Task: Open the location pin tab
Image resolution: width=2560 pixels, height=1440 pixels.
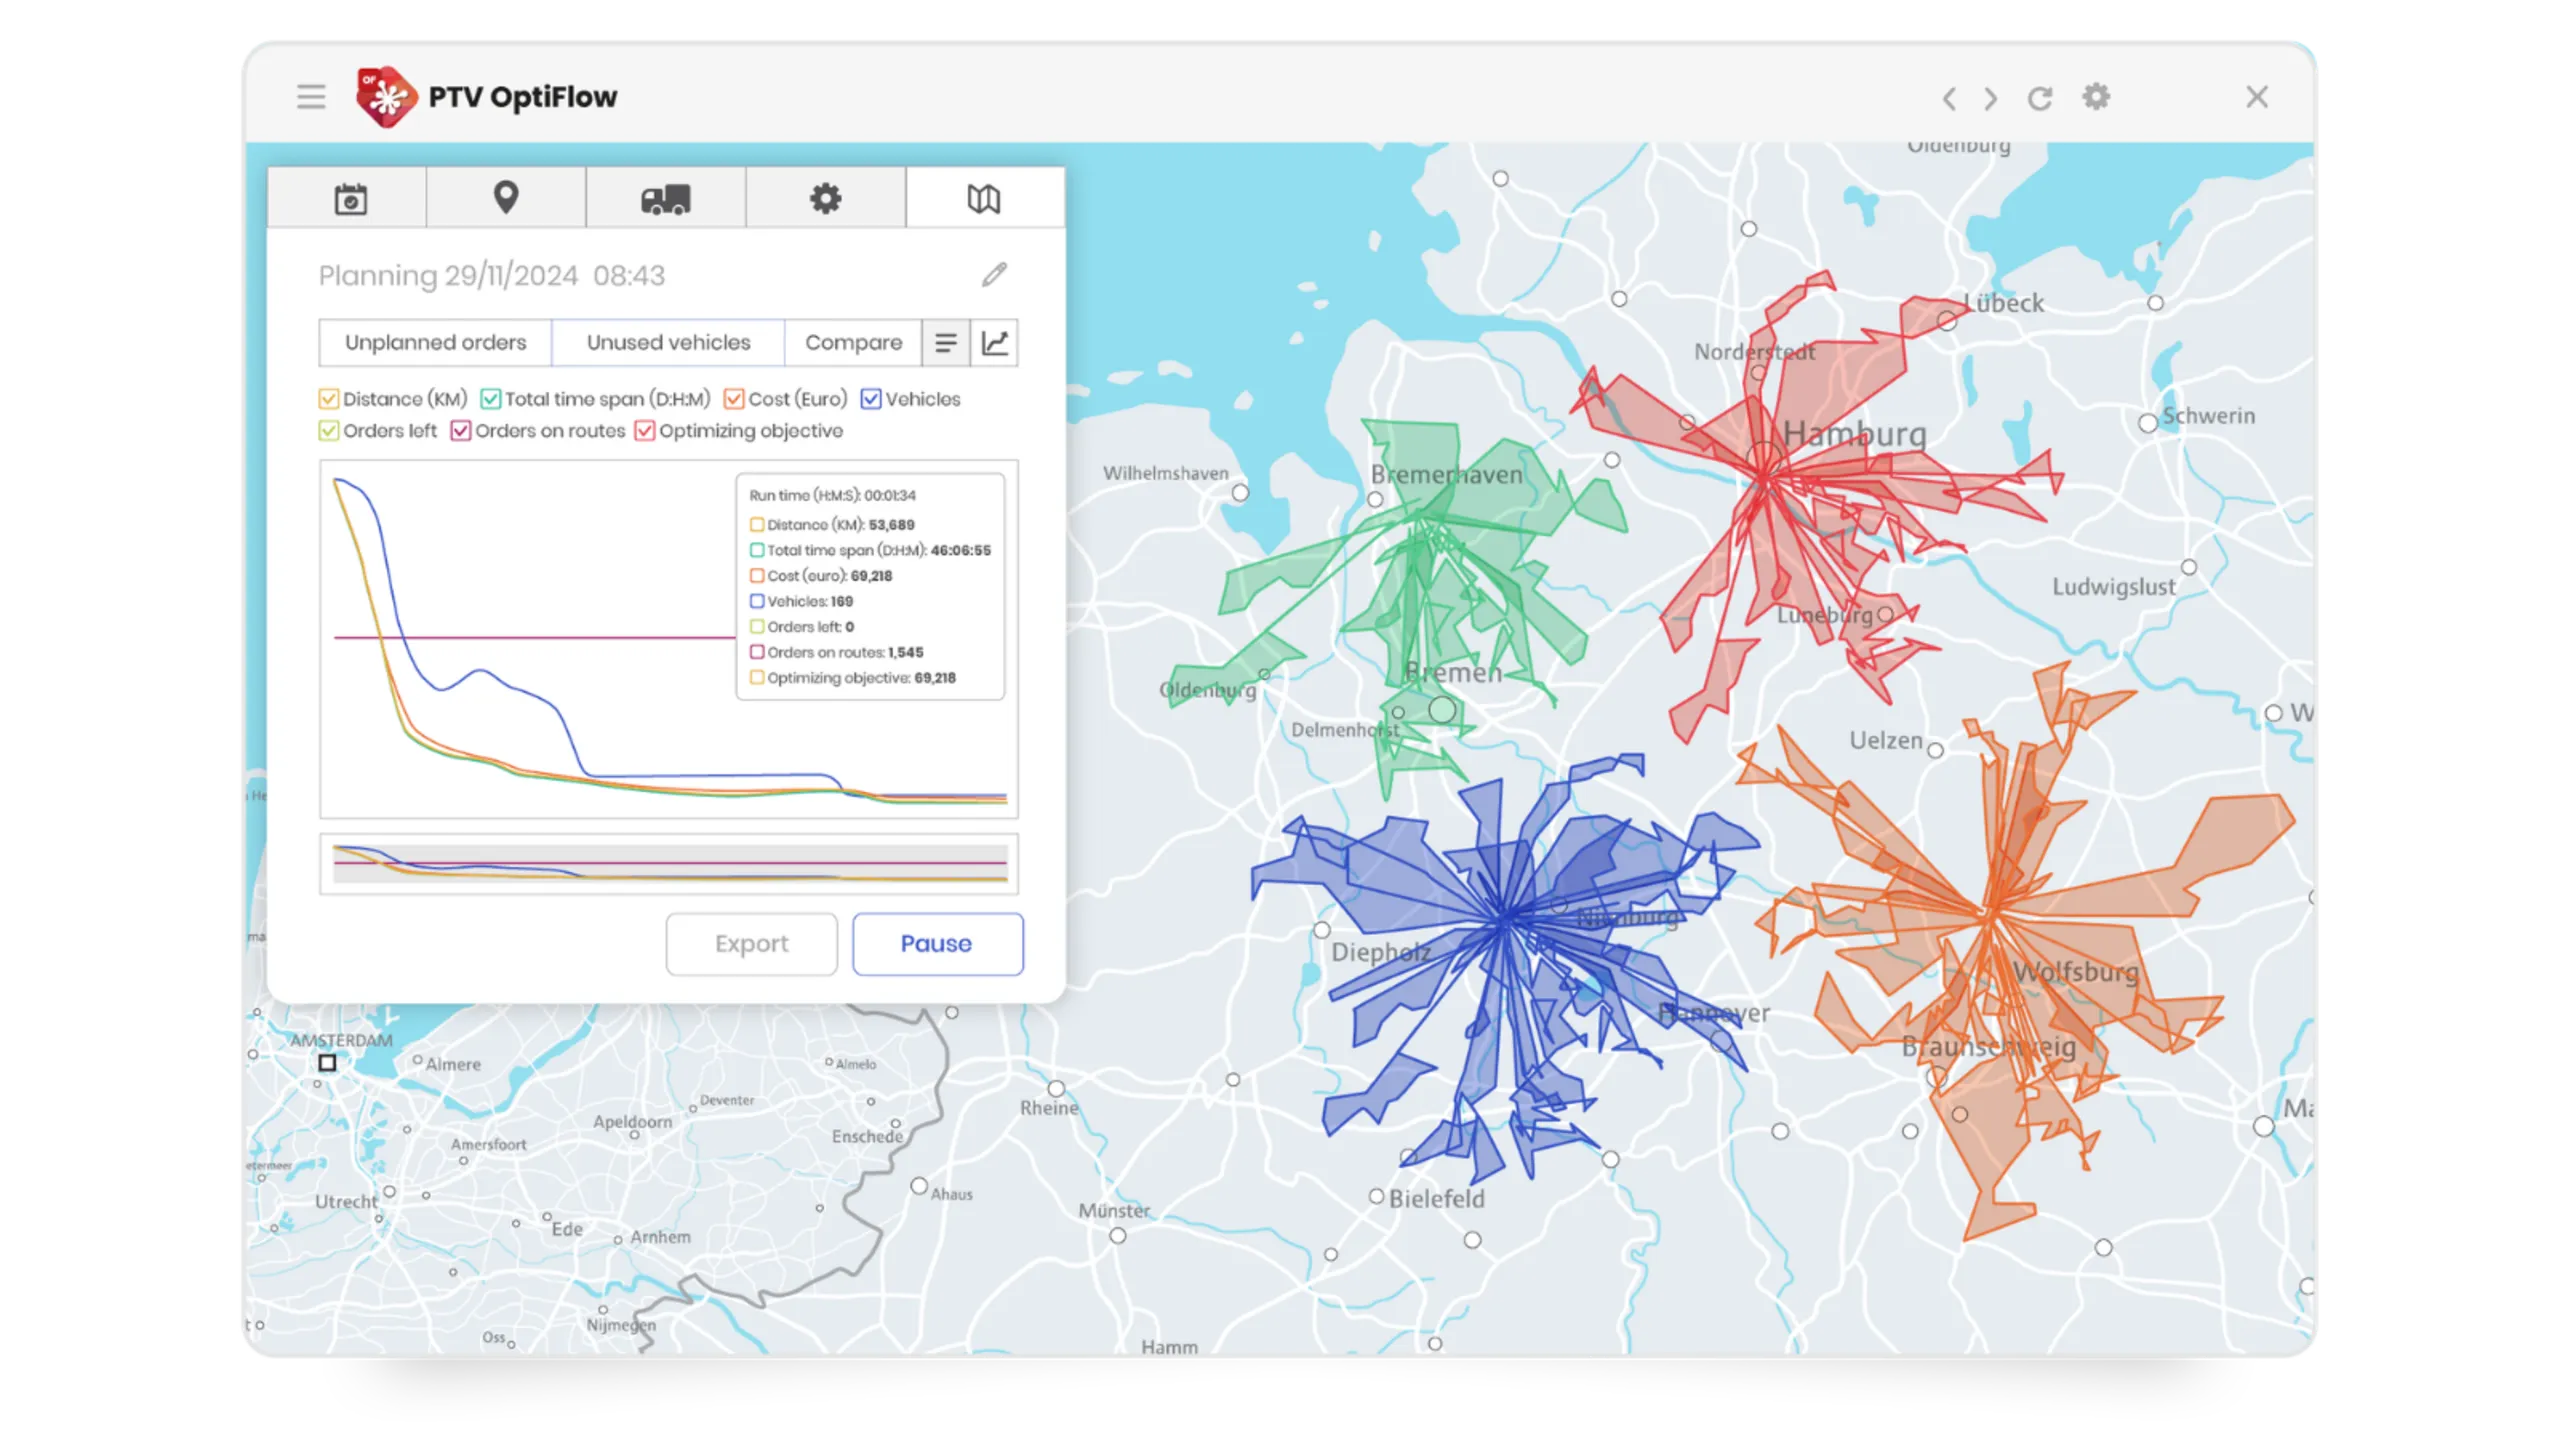Action: point(506,199)
